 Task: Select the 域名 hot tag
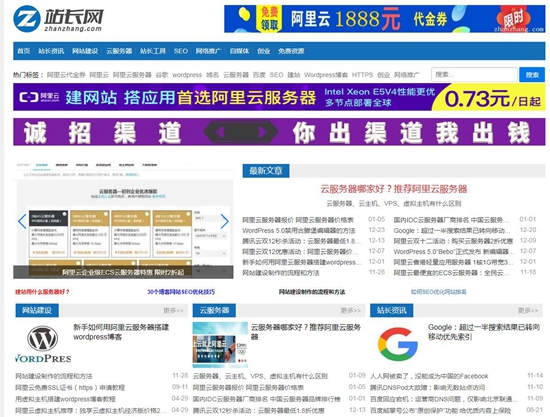[212, 75]
